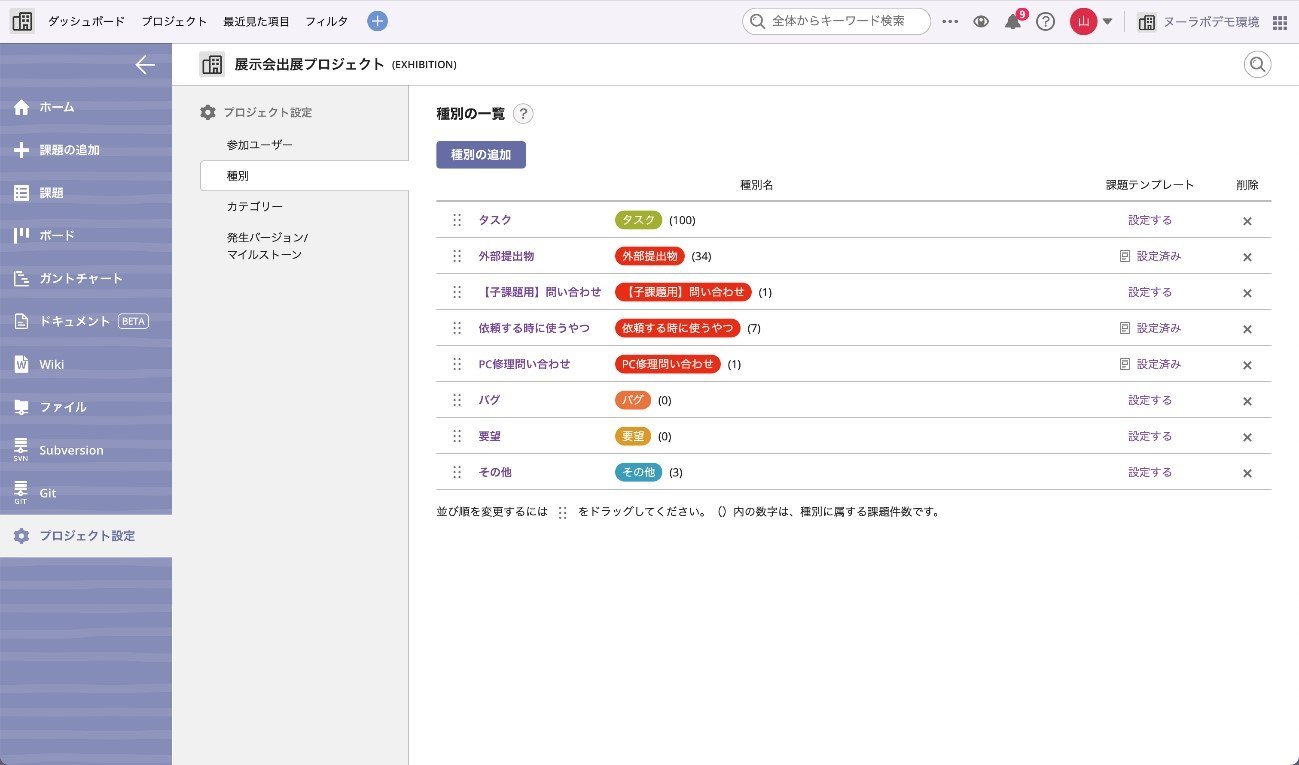Click the 種別の追加 button
Viewport: 1299px width, 765px height.
click(481, 155)
